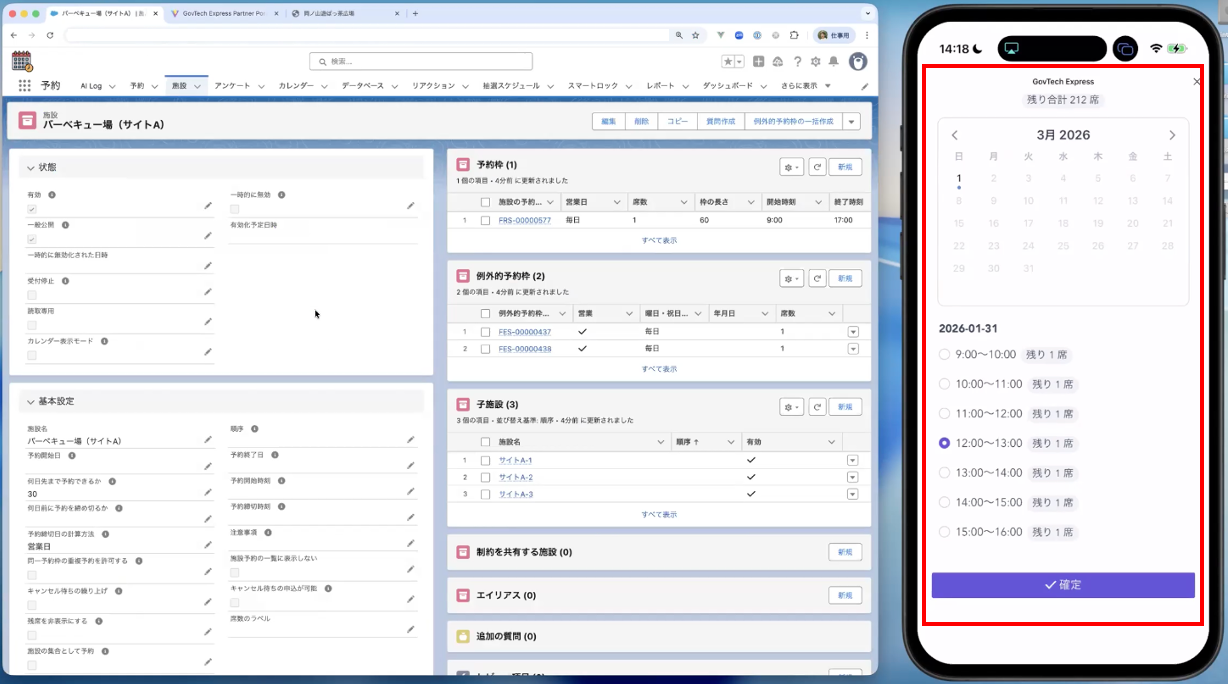Refresh the 予約枠 related list
Viewport: 1228px width, 684px height.
(817, 168)
